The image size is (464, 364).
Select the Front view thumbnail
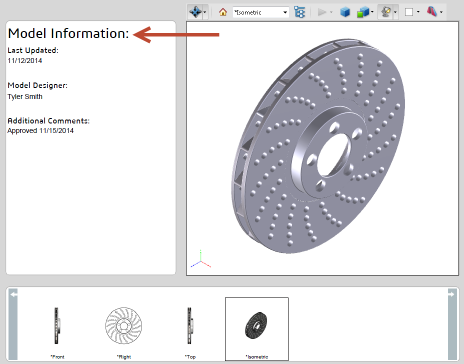point(57,329)
